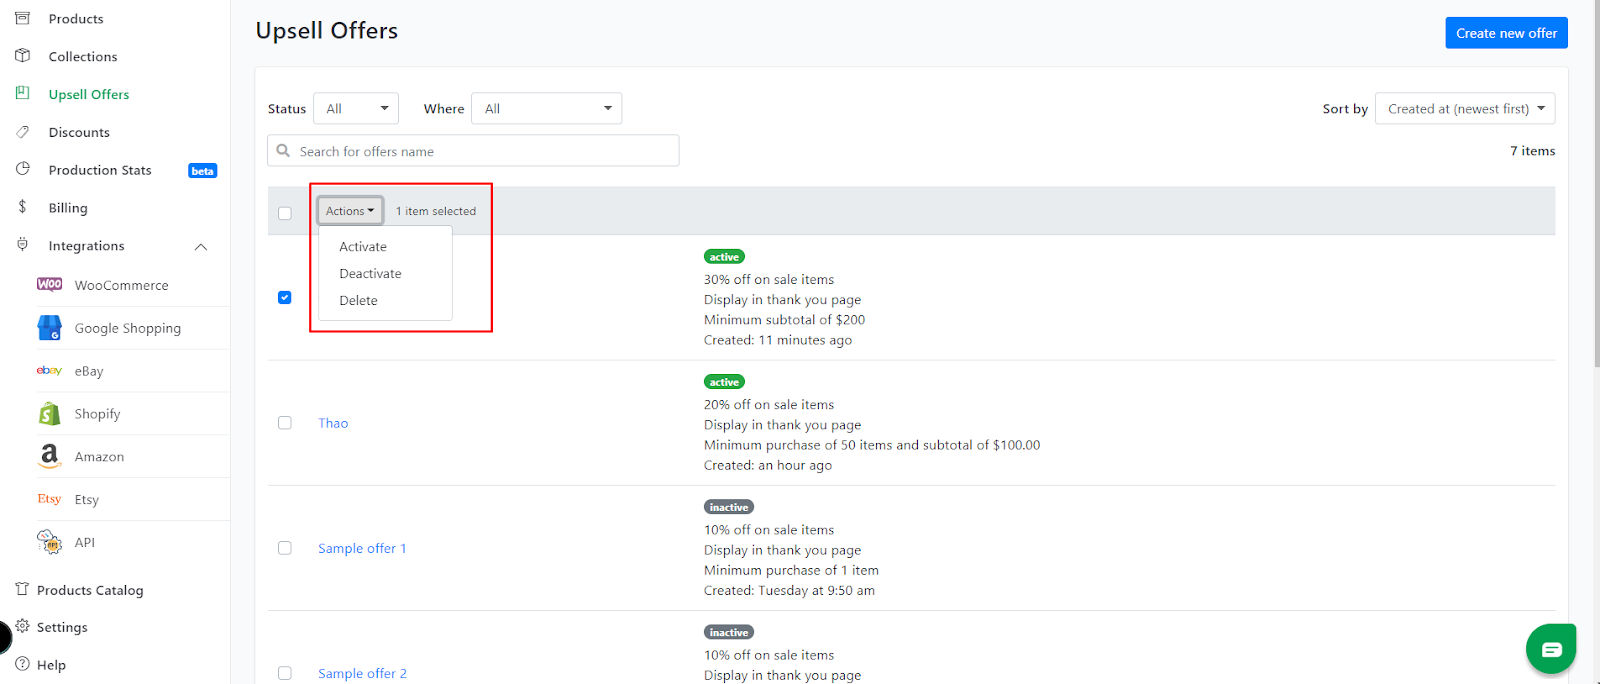Toggle the select-all offers checkbox
Viewport: 1600px width, 684px height.
point(285,213)
